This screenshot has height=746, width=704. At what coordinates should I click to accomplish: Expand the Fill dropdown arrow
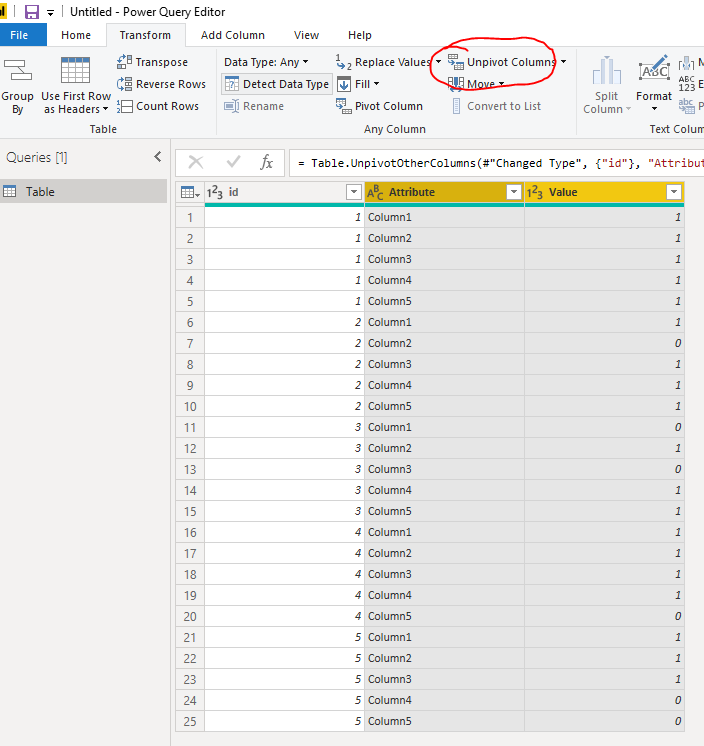pos(376,84)
